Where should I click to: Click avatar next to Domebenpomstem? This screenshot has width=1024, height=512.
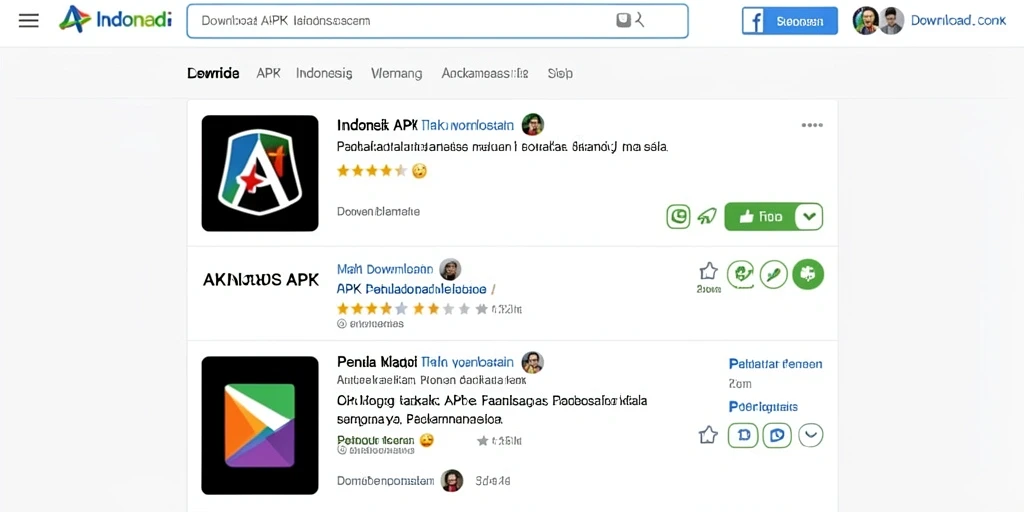pos(452,481)
